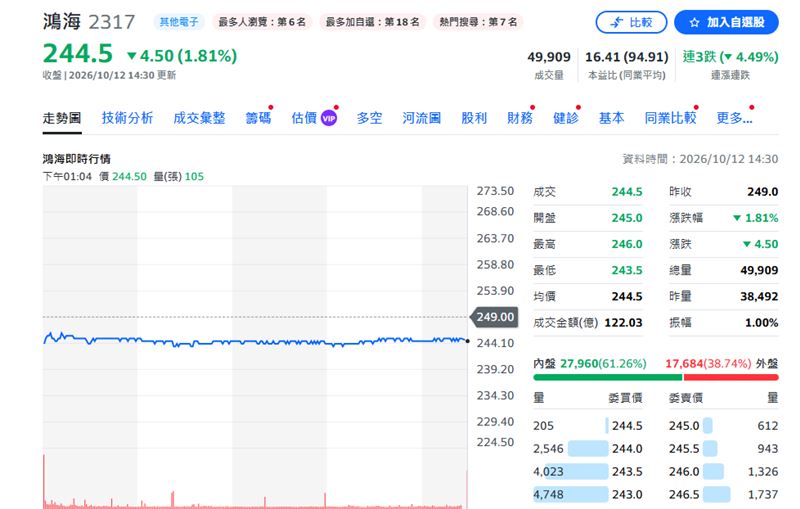
Task: Click the ask price 246.0 row
Action: [x=723, y=471]
